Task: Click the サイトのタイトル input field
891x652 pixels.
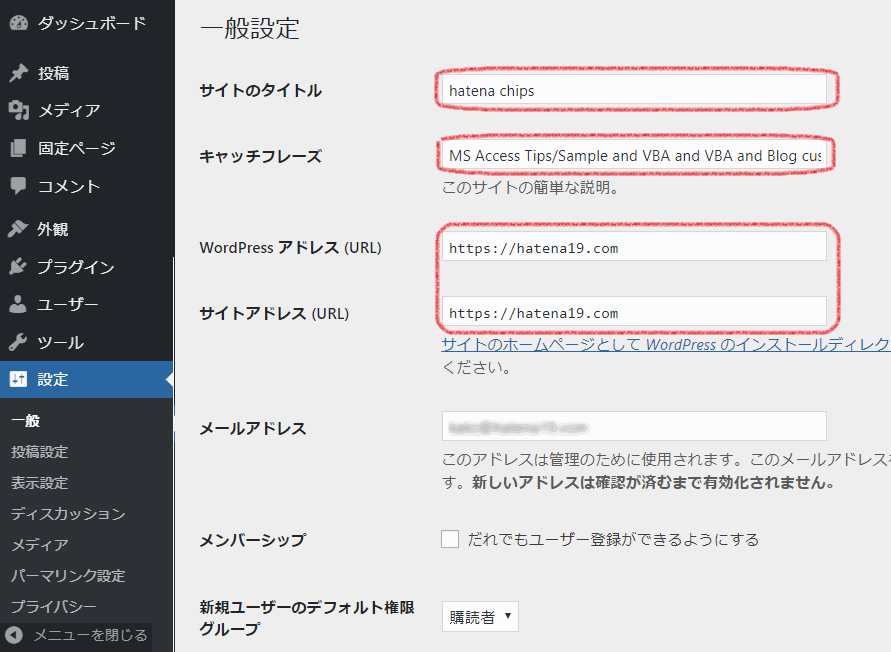Action: [634, 90]
